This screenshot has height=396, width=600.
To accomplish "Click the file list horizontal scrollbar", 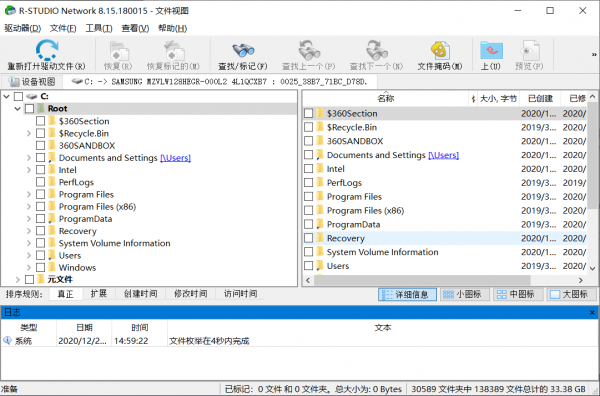I will [x=422, y=280].
